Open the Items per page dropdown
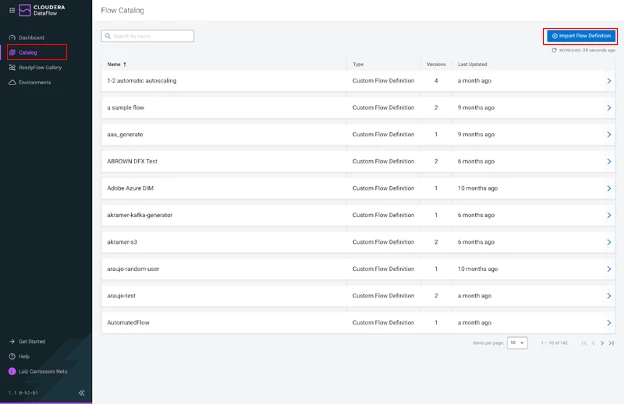 pos(517,343)
